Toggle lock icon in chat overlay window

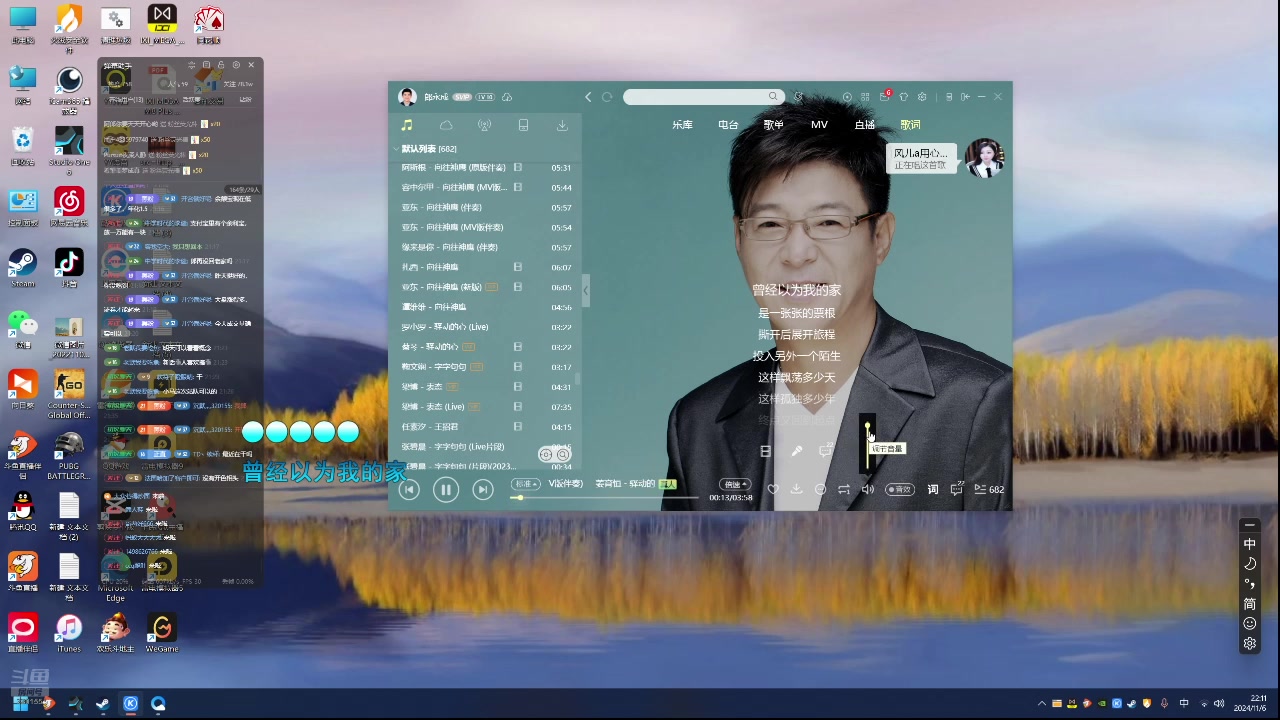point(220,66)
